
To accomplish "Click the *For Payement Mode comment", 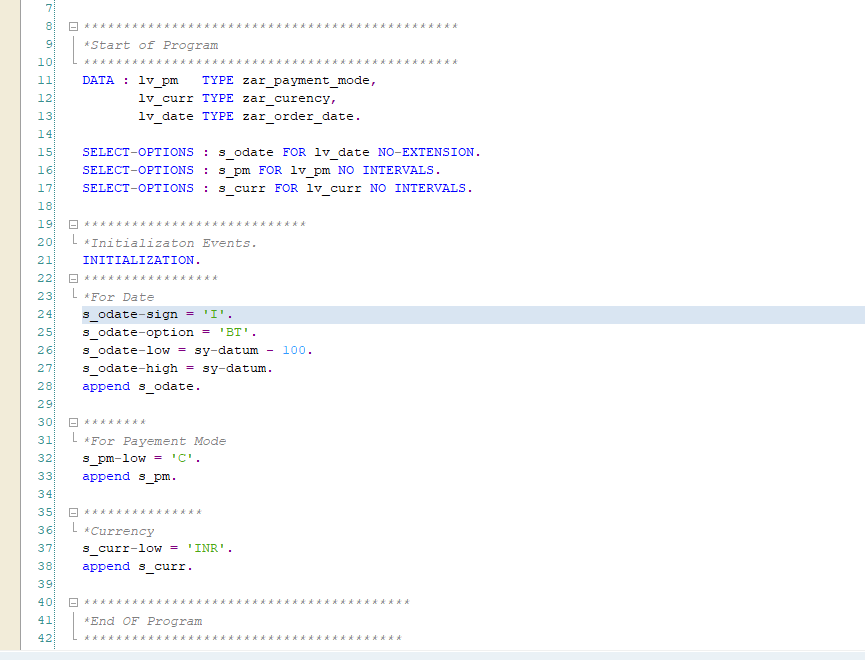I will pyautogui.click(x=154, y=441).
